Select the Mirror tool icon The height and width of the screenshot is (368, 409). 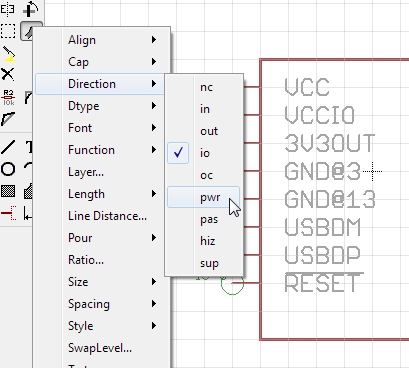7,9
